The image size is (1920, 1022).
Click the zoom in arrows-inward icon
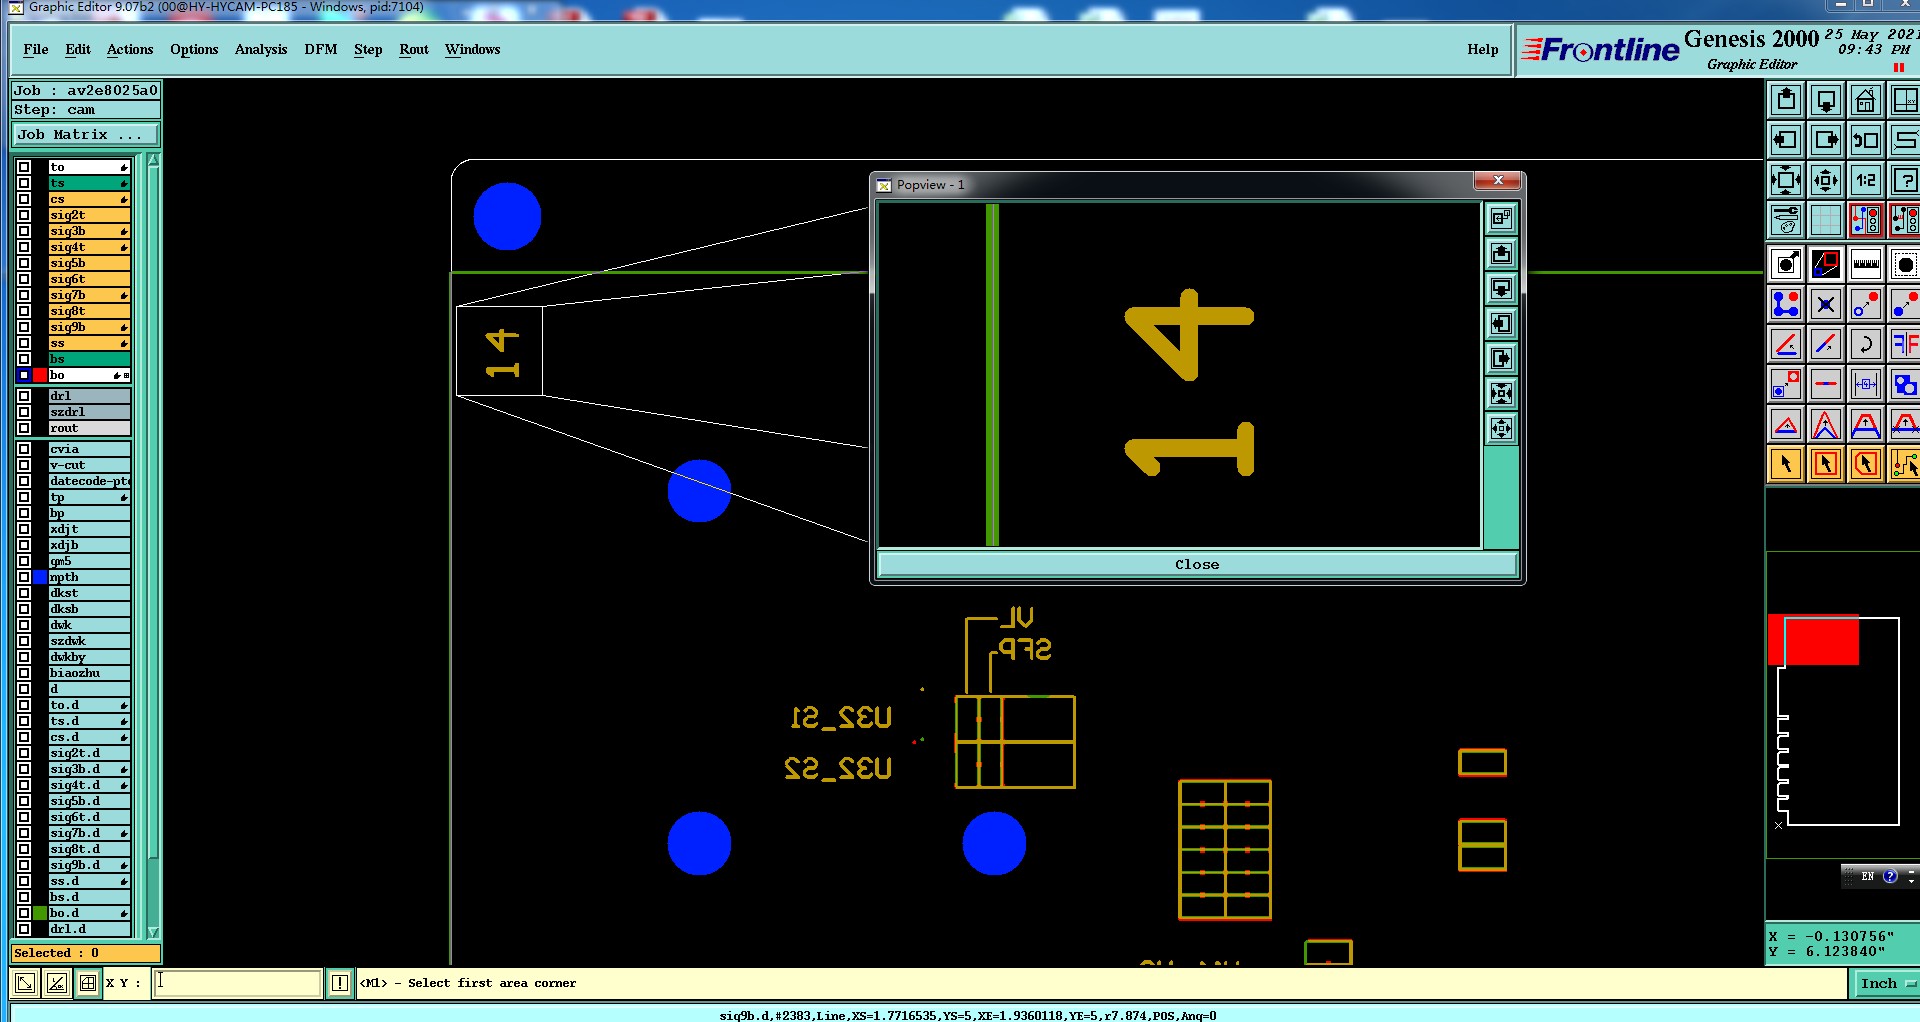pyautogui.click(x=1786, y=180)
